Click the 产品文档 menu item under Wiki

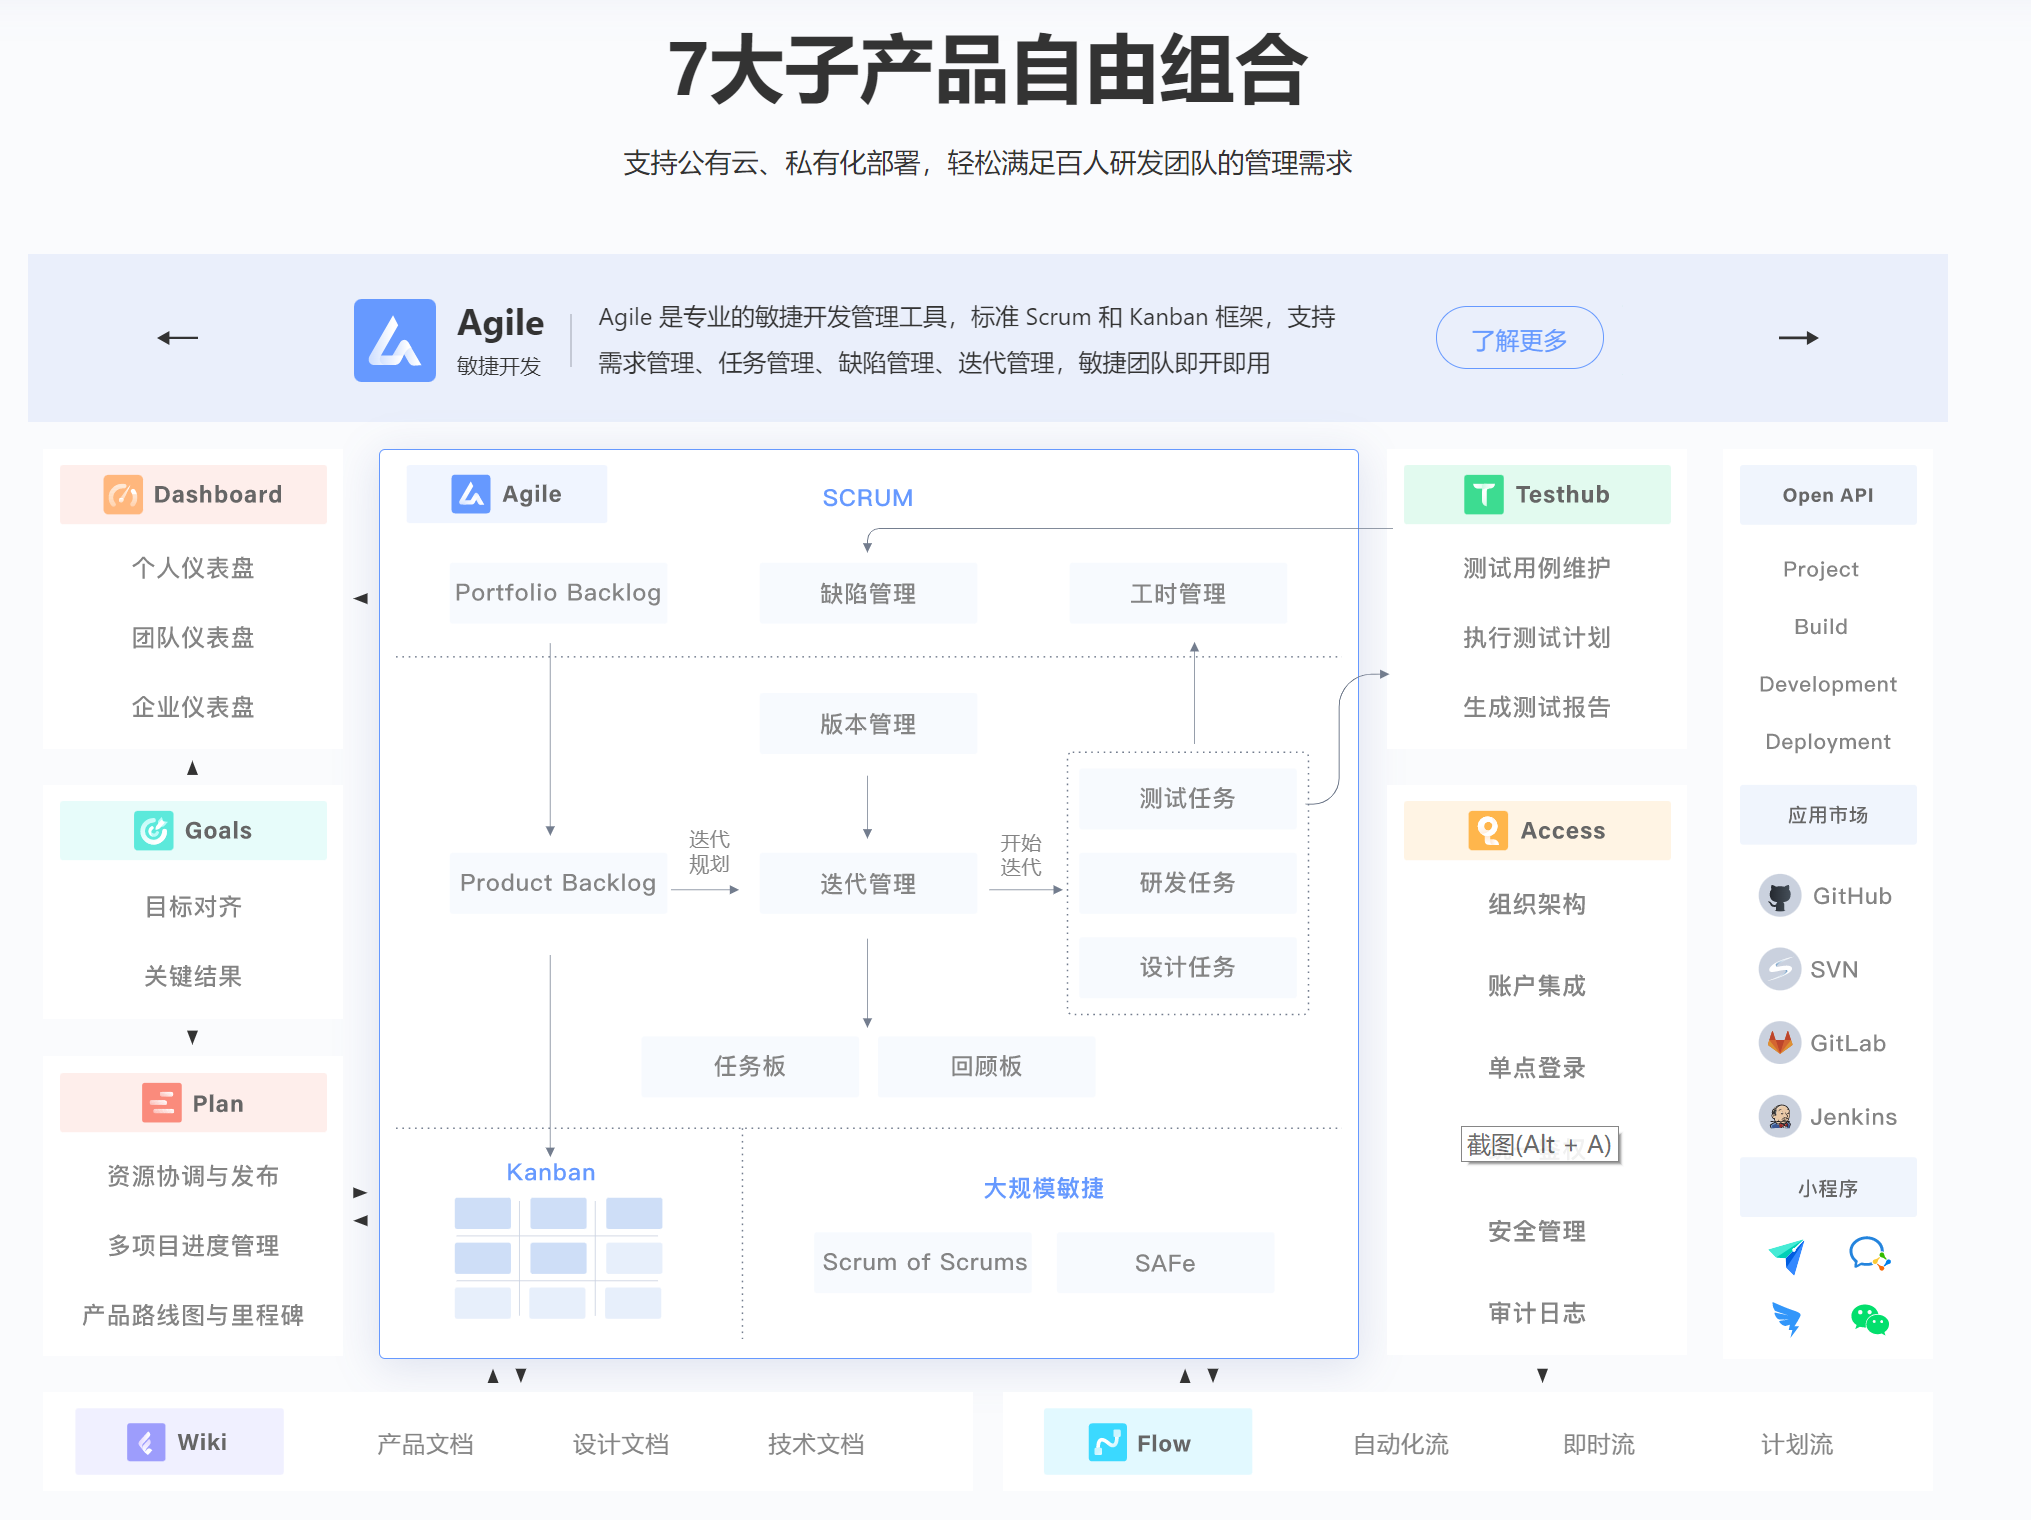(x=426, y=1443)
